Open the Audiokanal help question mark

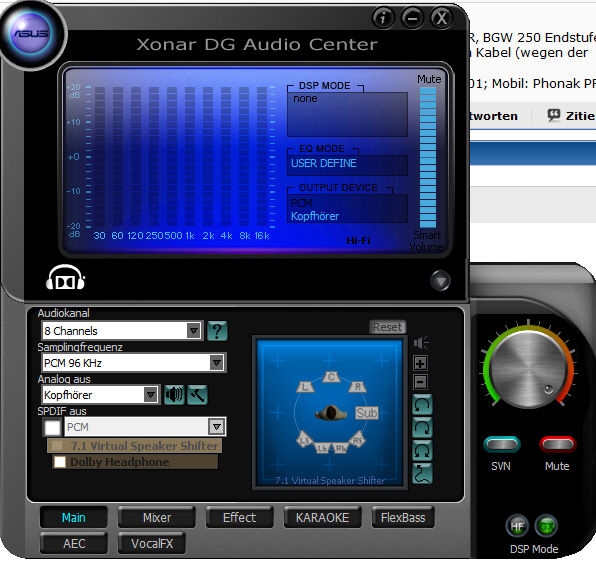point(217,331)
